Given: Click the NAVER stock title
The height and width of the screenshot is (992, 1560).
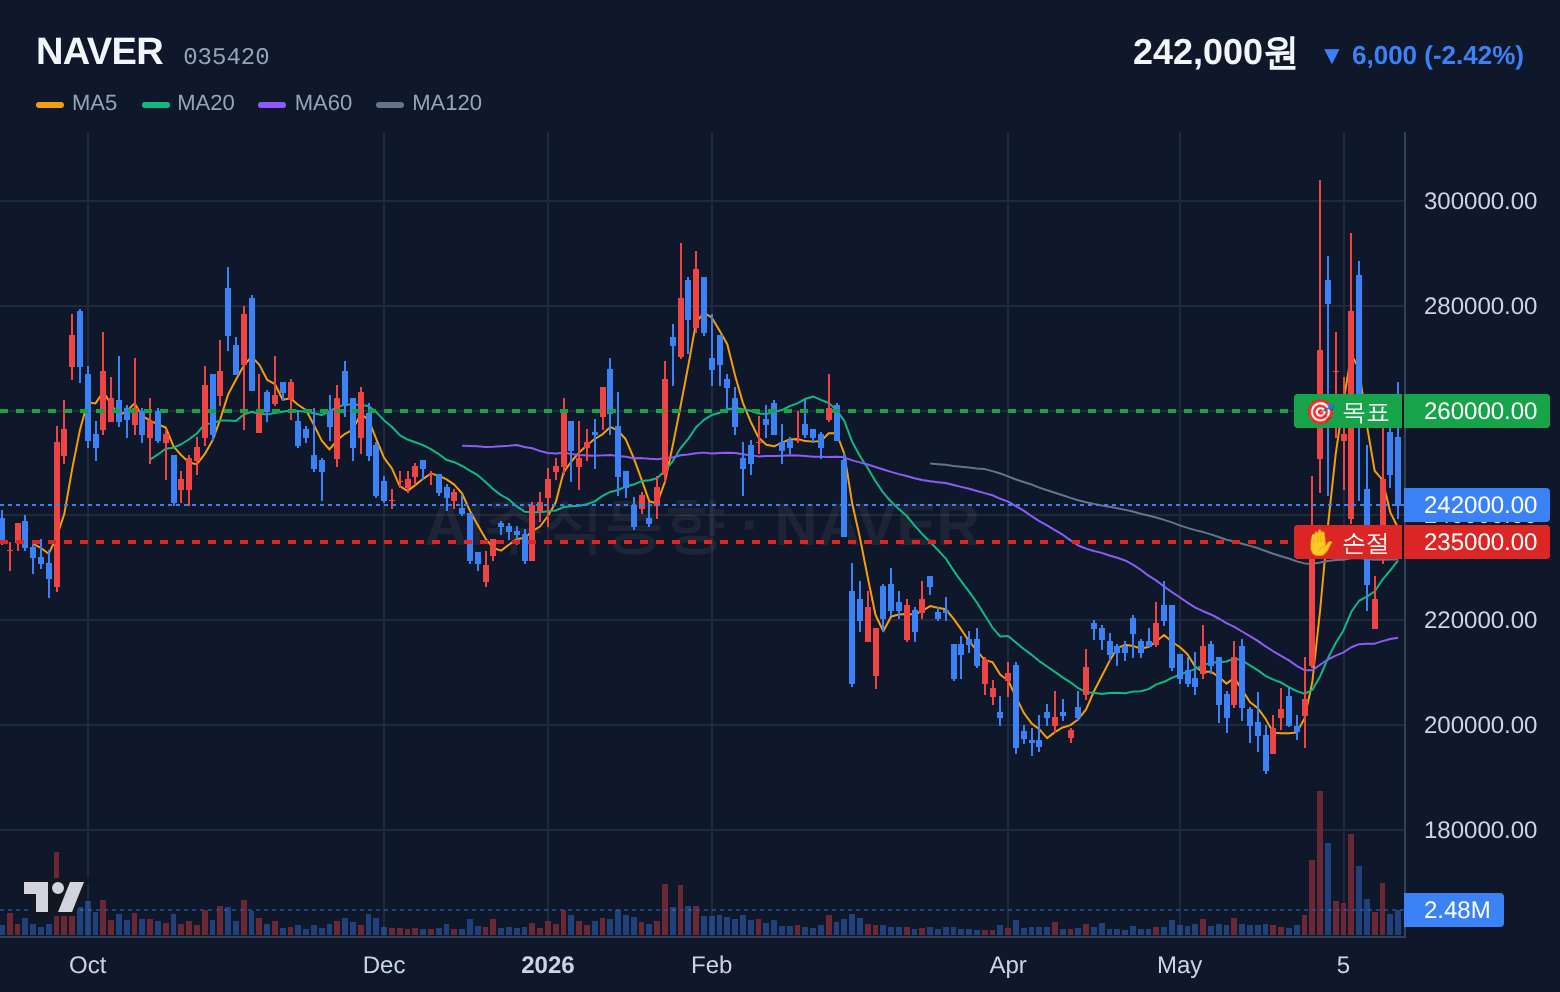Looking at the screenshot, I should 99,52.
